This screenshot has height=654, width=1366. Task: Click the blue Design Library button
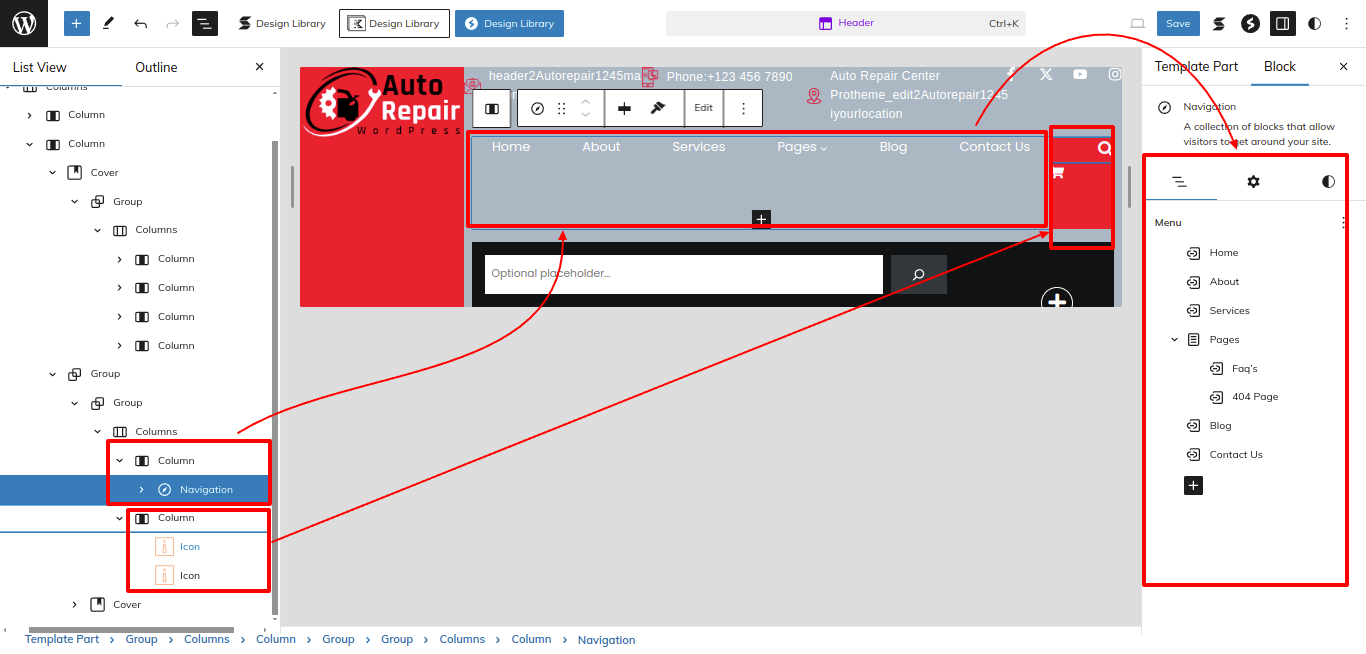point(509,23)
